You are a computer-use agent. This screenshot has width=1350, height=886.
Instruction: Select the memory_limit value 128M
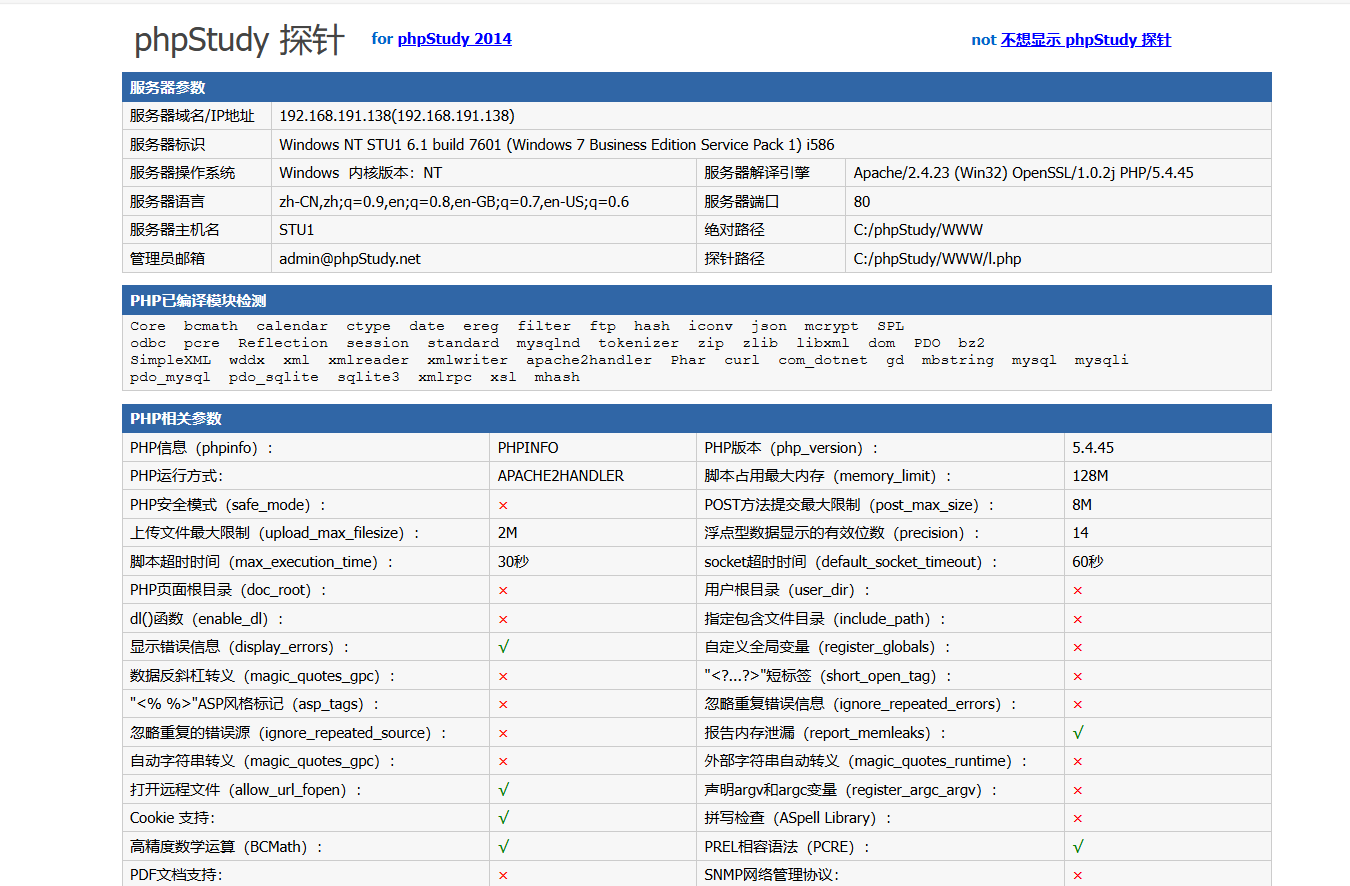coord(1090,476)
